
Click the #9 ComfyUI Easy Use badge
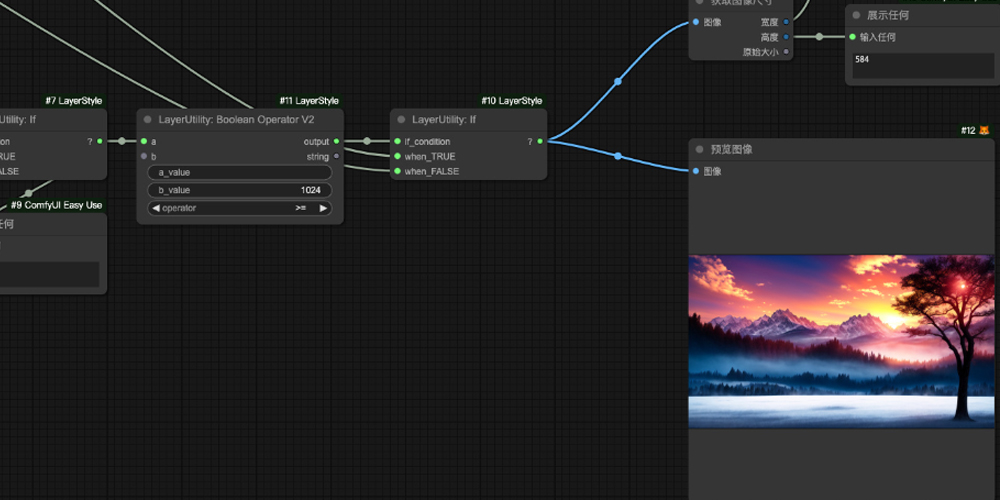point(56,205)
